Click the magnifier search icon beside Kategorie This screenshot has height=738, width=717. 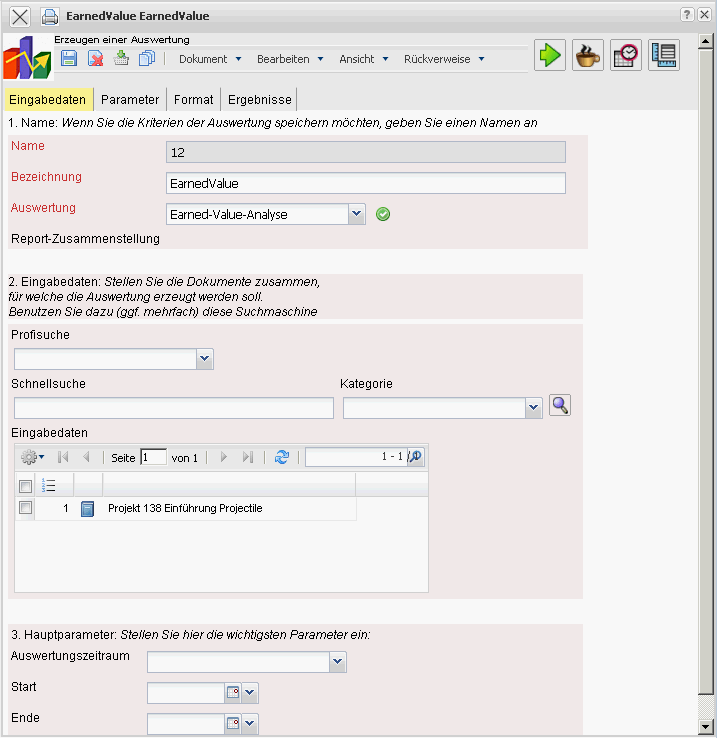[560, 406]
